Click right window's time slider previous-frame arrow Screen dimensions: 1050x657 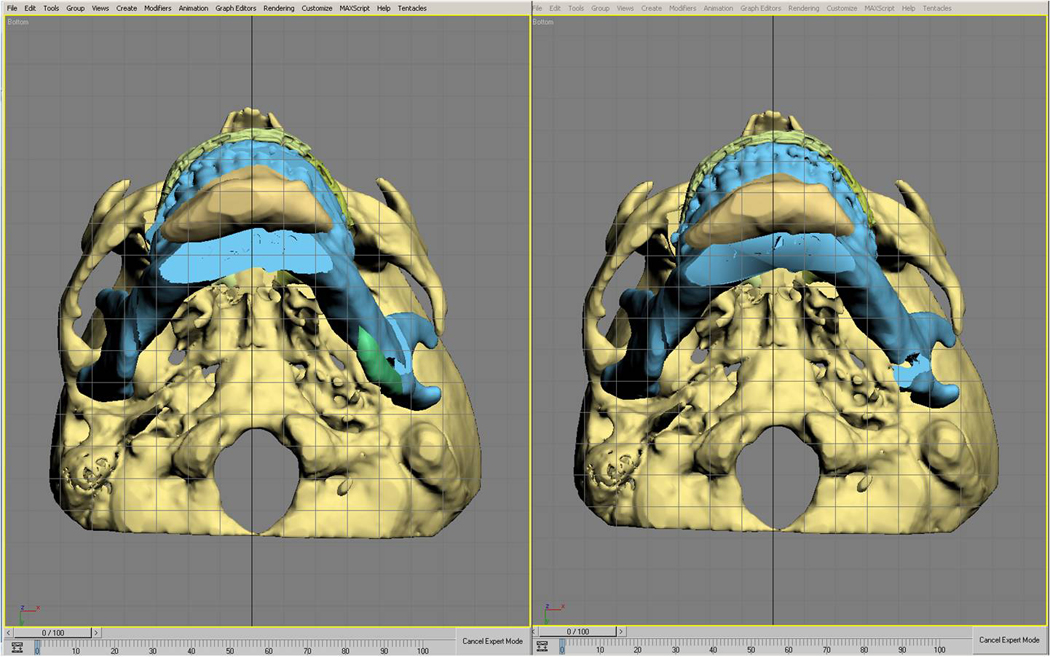click(537, 632)
